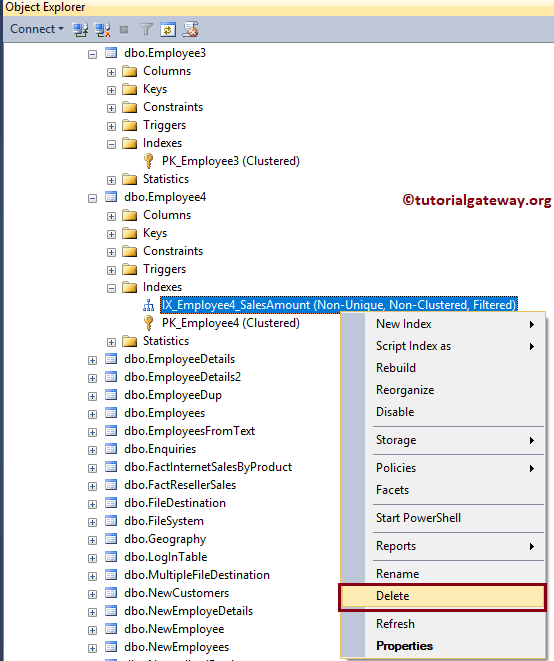Select dbo.FactResellerSales table icon
Screen dimensions: 554x661
point(111,485)
